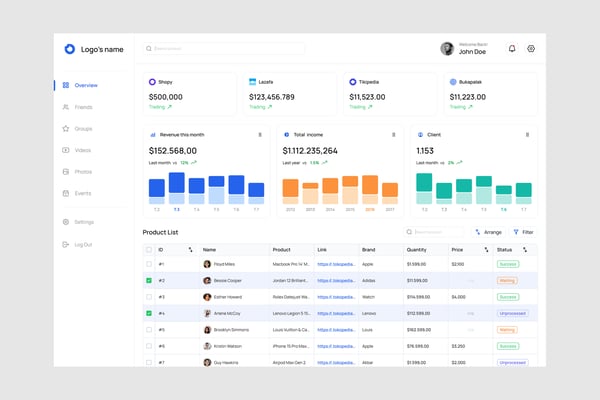Click the Photos sidebar icon
The height and width of the screenshot is (400, 600).
coord(66,171)
